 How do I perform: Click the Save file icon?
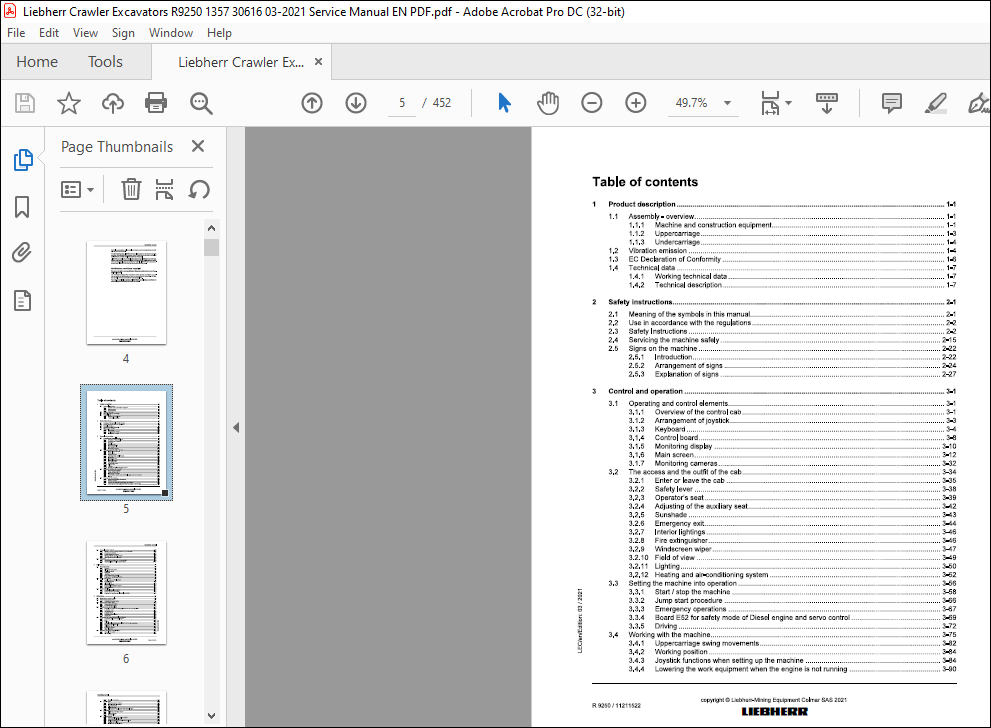[25, 103]
